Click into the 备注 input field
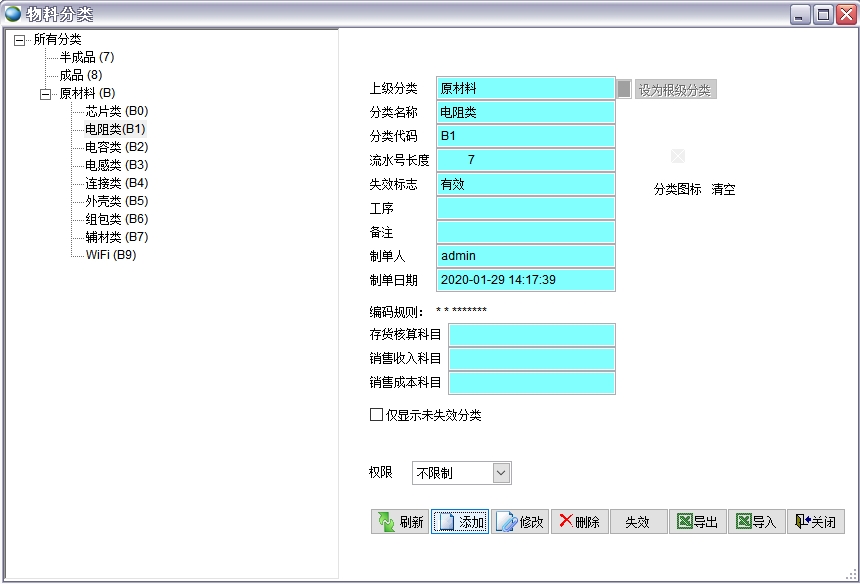 click(526, 232)
